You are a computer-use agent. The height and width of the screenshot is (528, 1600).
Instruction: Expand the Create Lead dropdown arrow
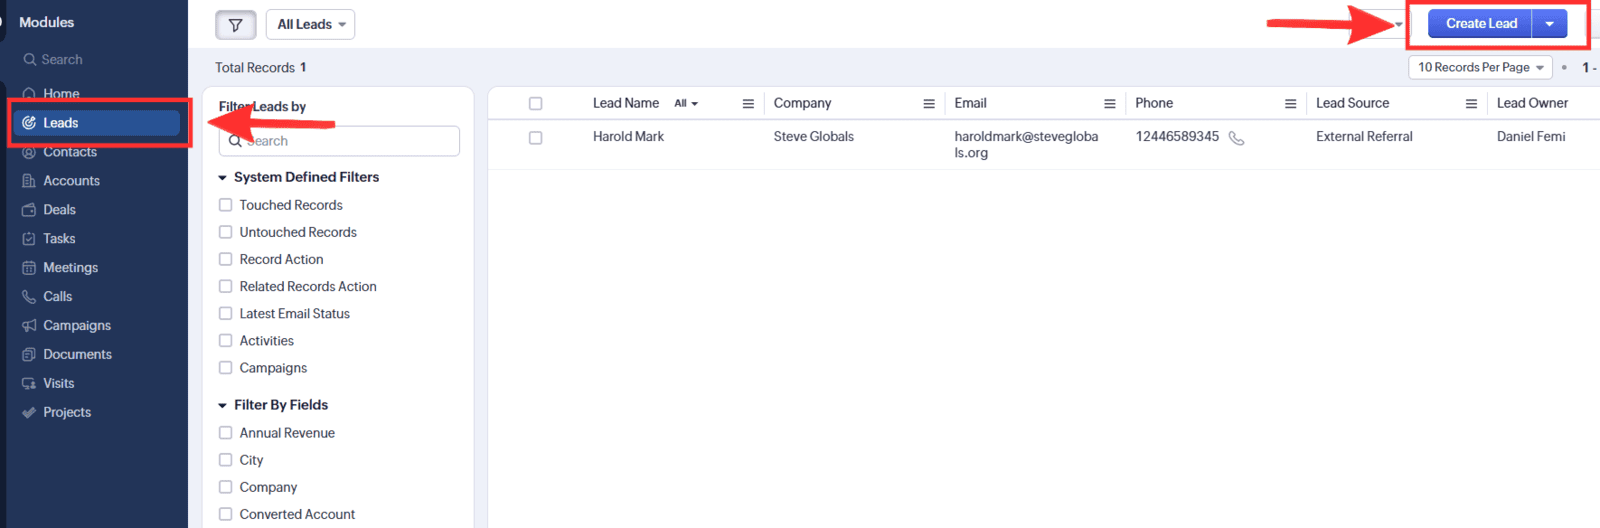point(1549,24)
